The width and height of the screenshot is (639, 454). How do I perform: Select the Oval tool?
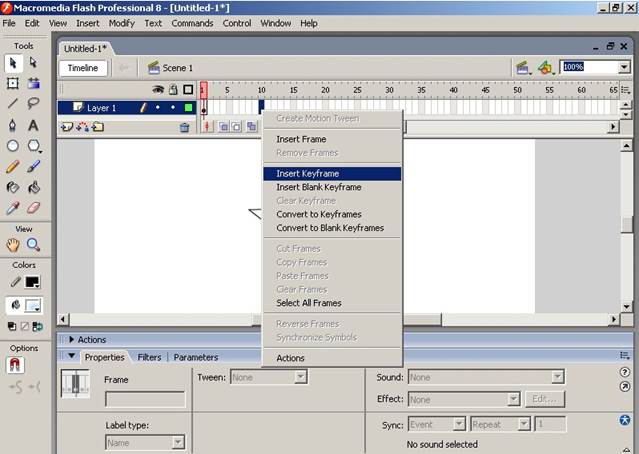pos(13,145)
